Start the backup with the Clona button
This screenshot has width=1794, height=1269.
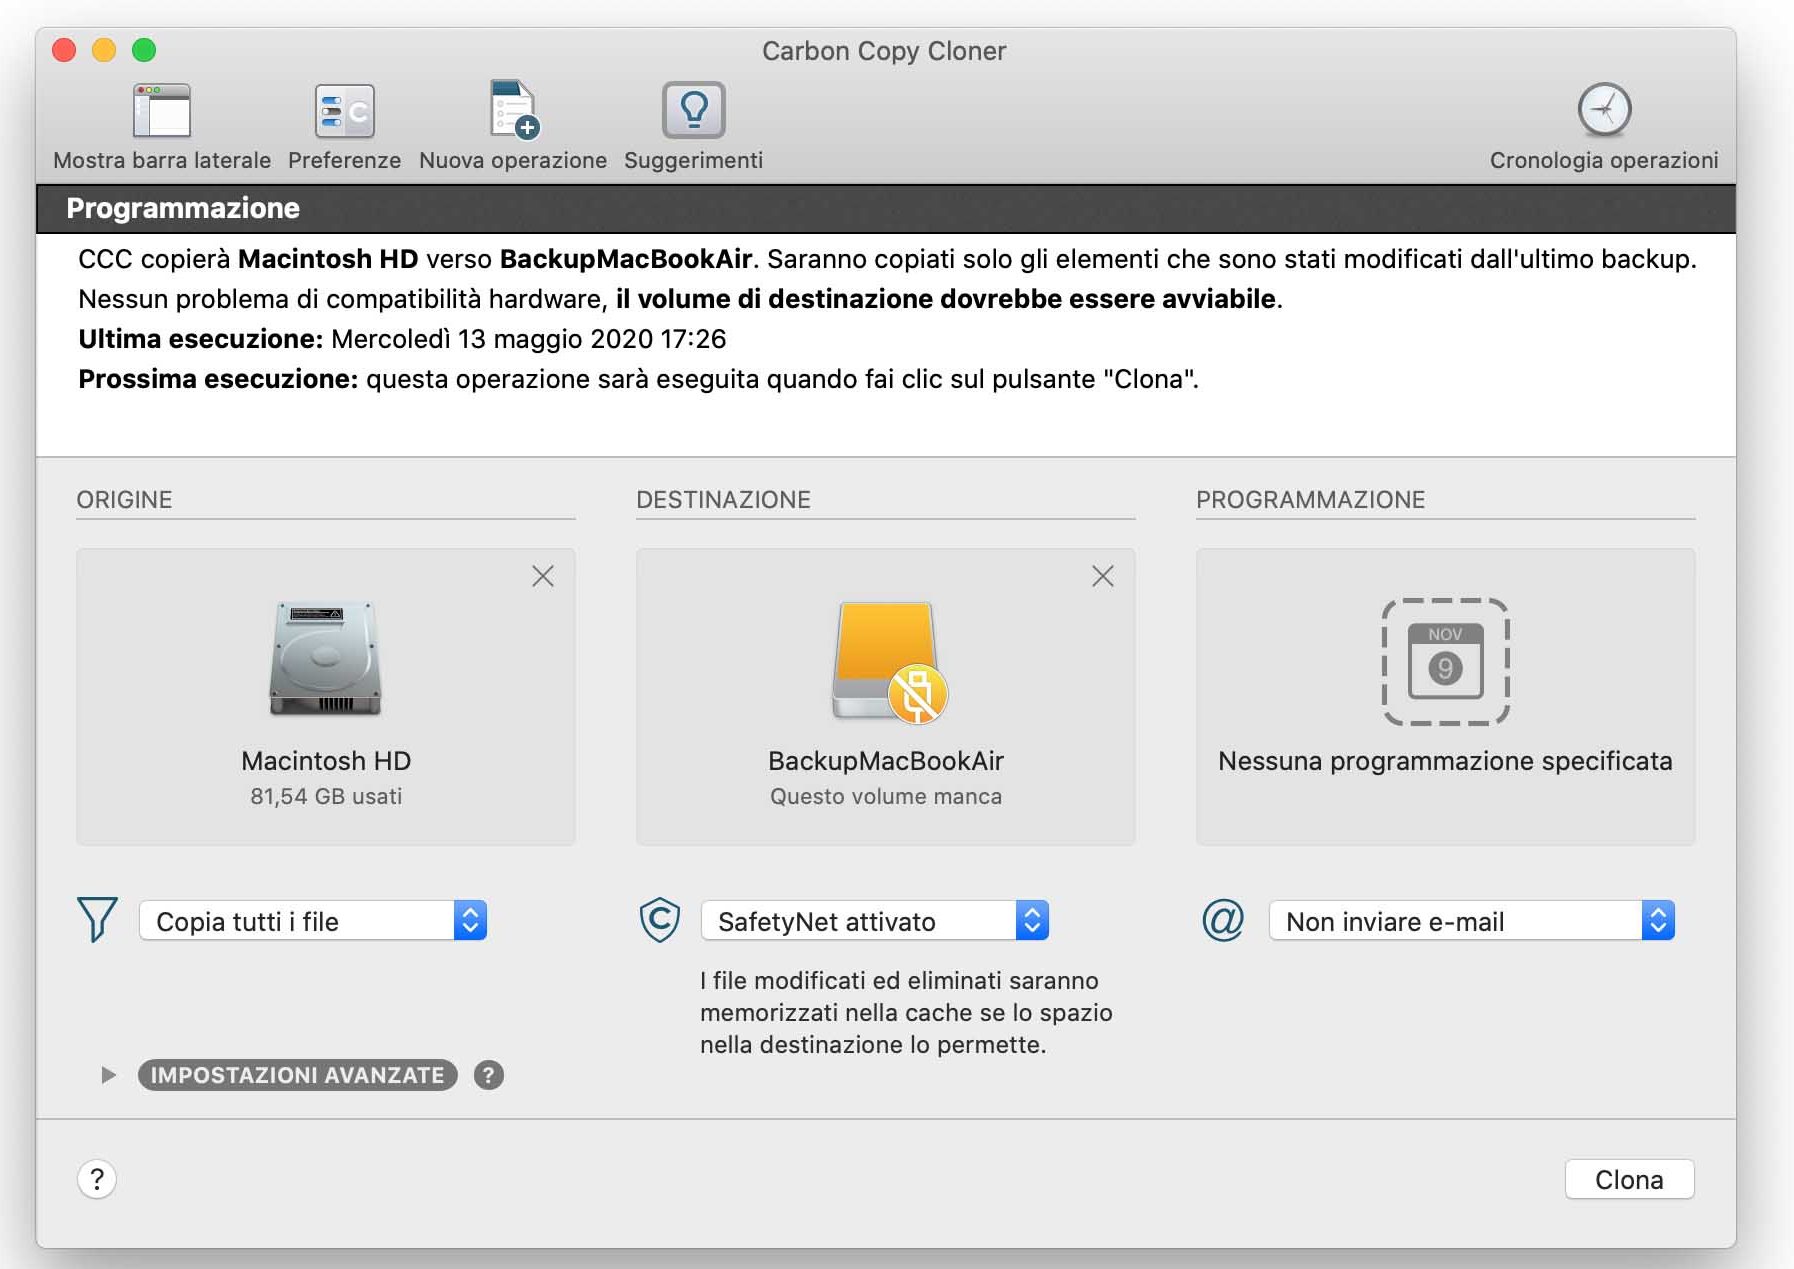[1629, 1180]
